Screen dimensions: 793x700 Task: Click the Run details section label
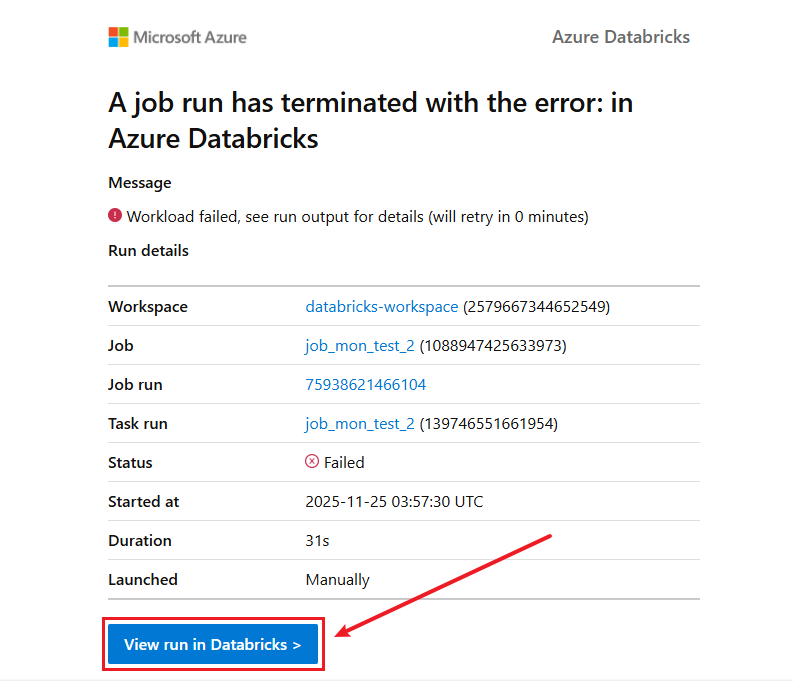coord(148,251)
